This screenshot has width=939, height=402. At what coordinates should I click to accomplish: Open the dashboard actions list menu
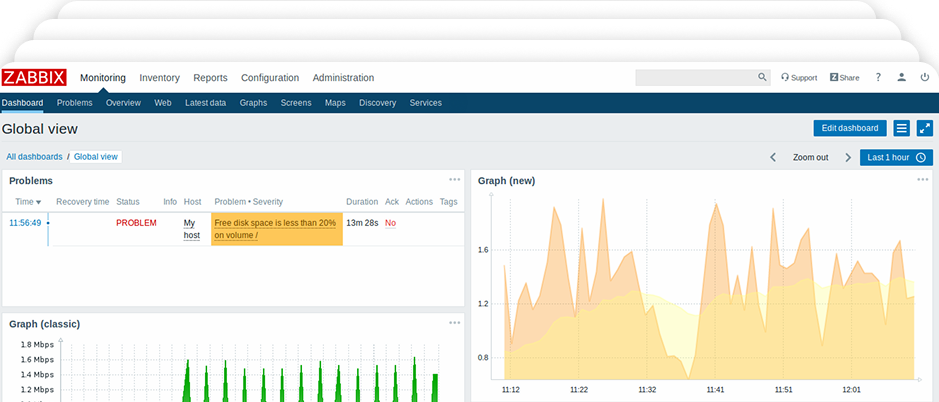(x=901, y=128)
